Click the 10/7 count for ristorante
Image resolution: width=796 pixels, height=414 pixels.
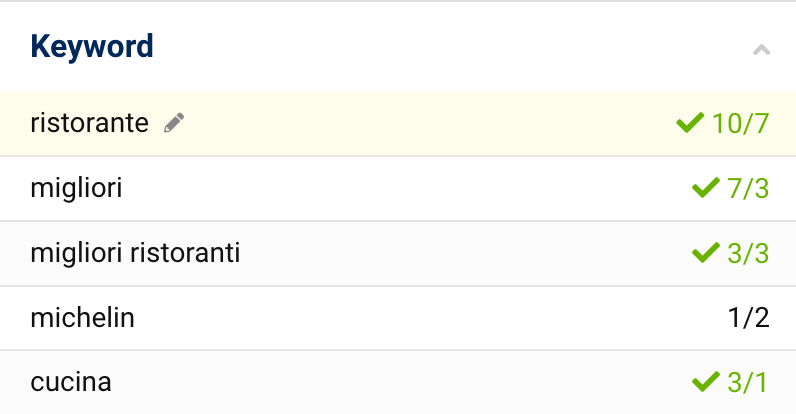(740, 124)
